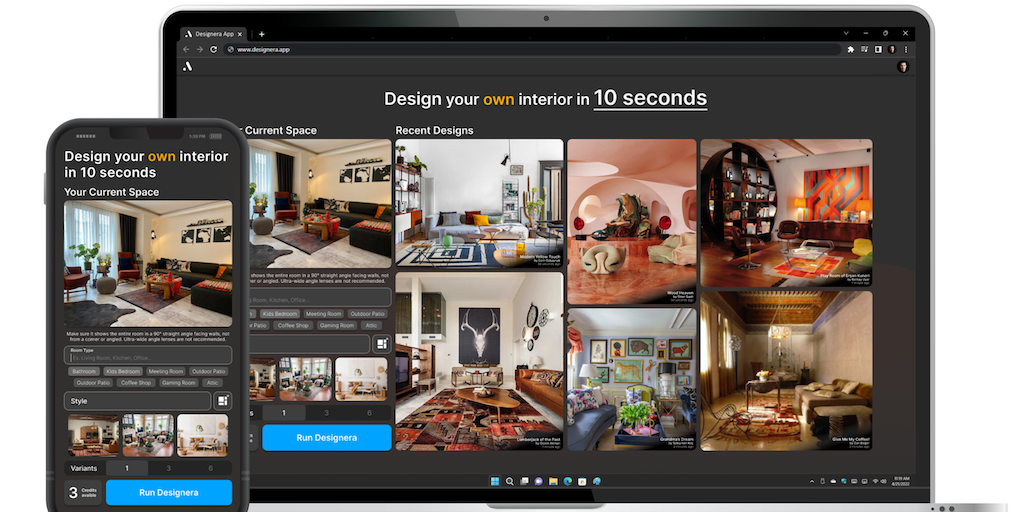1024x512 pixels.
Task: Close the Designera App browser tab
Action: pos(240,34)
